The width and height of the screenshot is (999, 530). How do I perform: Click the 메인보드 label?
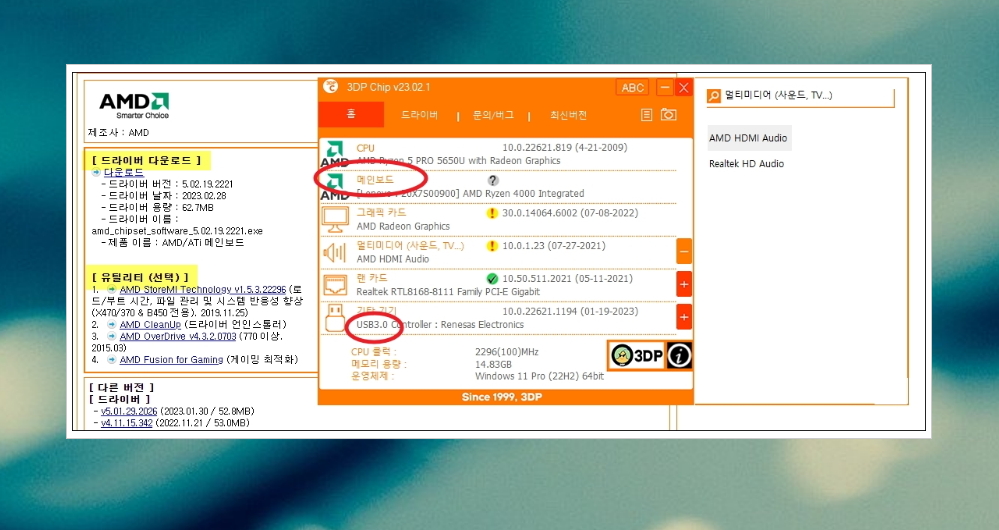click(x=375, y=180)
